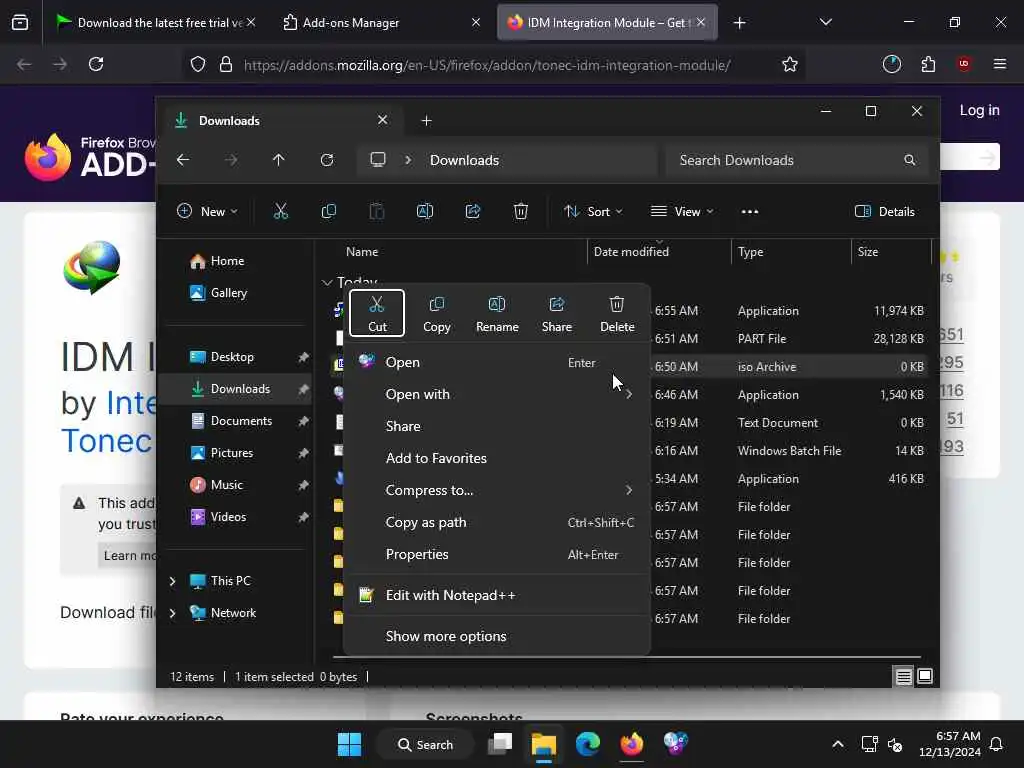Viewport: 1024px width, 768px height.
Task: Click Rename icon in context menu
Action: [x=497, y=313]
